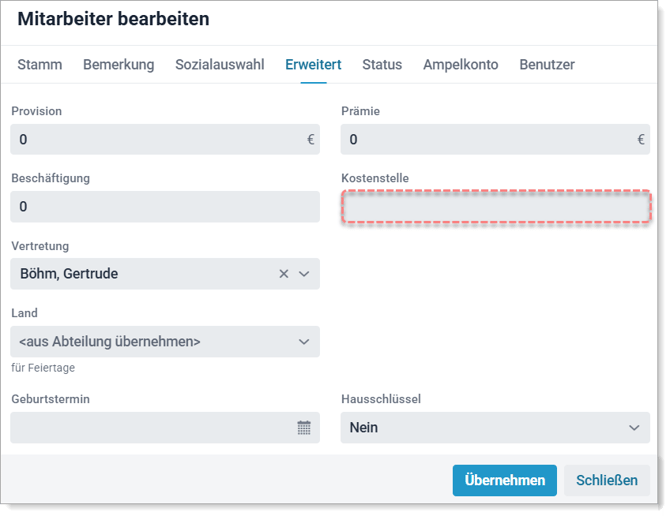Click the Schließen button
This screenshot has width=670, height=516.
pyautogui.click(x=607, y=480)
